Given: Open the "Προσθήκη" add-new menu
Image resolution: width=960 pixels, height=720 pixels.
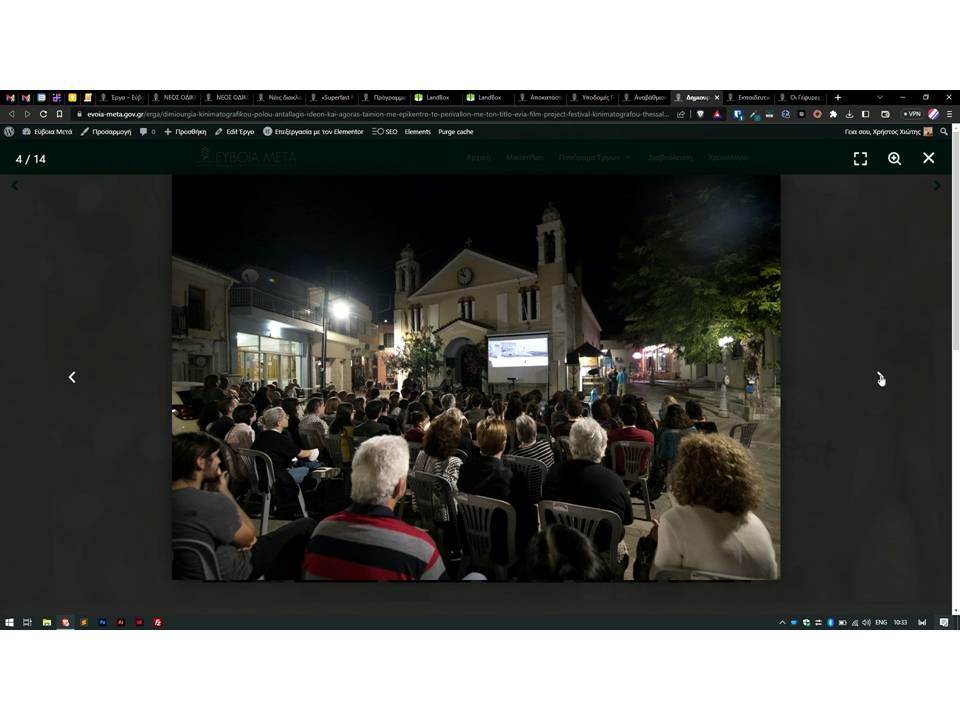Looking at the screenshot, I should pos(185,132).
